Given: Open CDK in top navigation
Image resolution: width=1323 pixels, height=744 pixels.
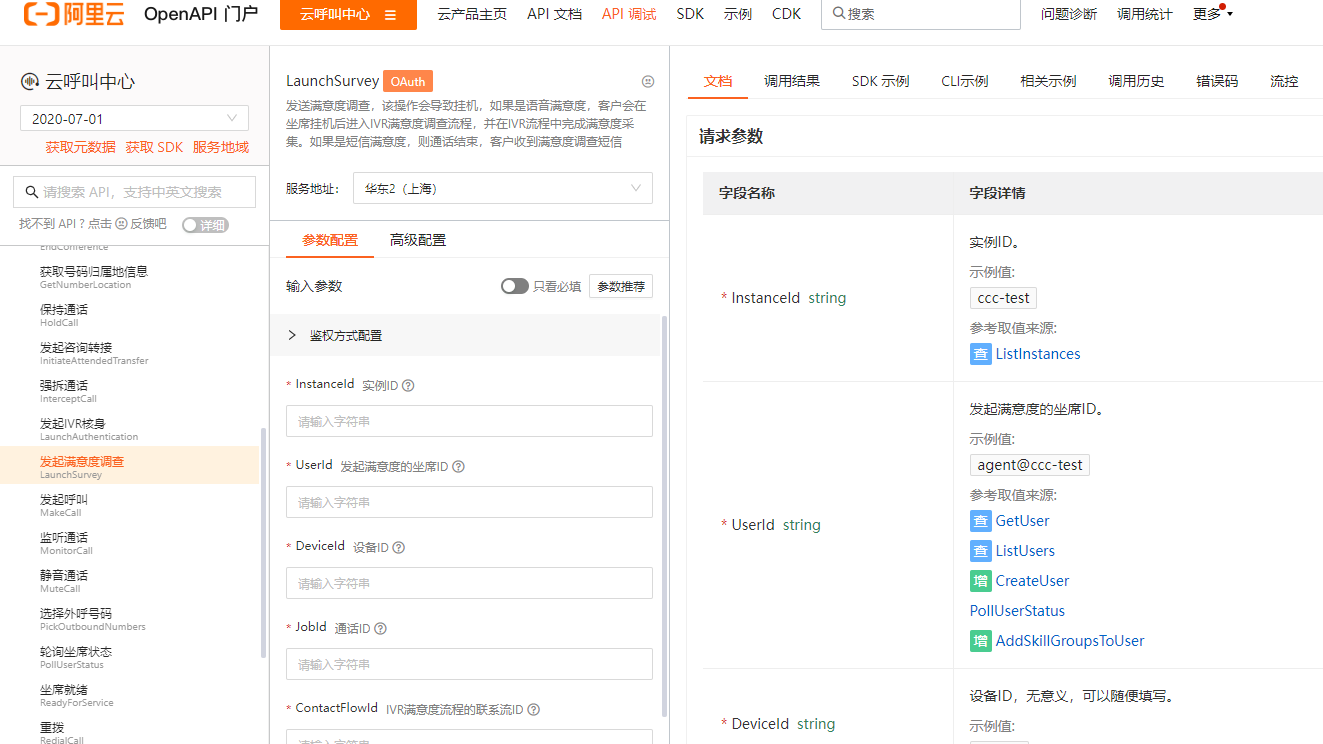Looking at the screenshot, I should 786,14.
